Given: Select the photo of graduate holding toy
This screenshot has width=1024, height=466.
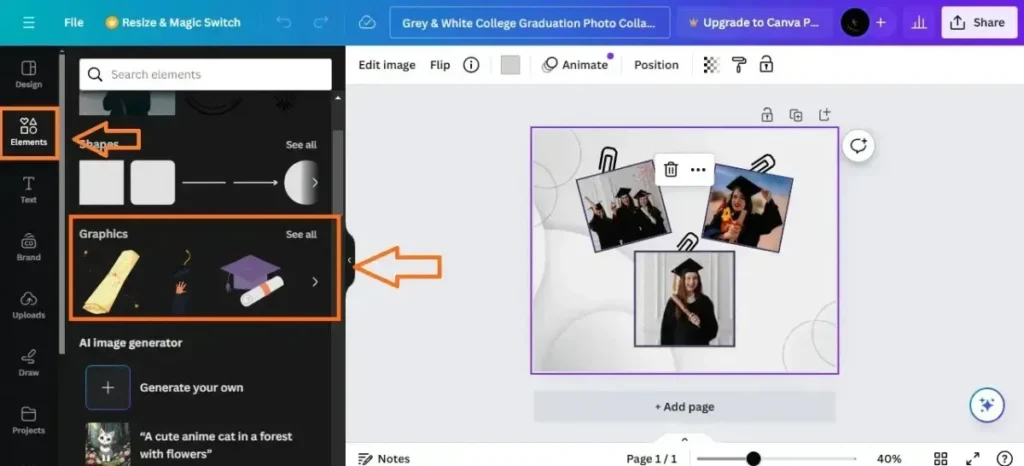Looking at the screenshot, I should click(747, 208).
